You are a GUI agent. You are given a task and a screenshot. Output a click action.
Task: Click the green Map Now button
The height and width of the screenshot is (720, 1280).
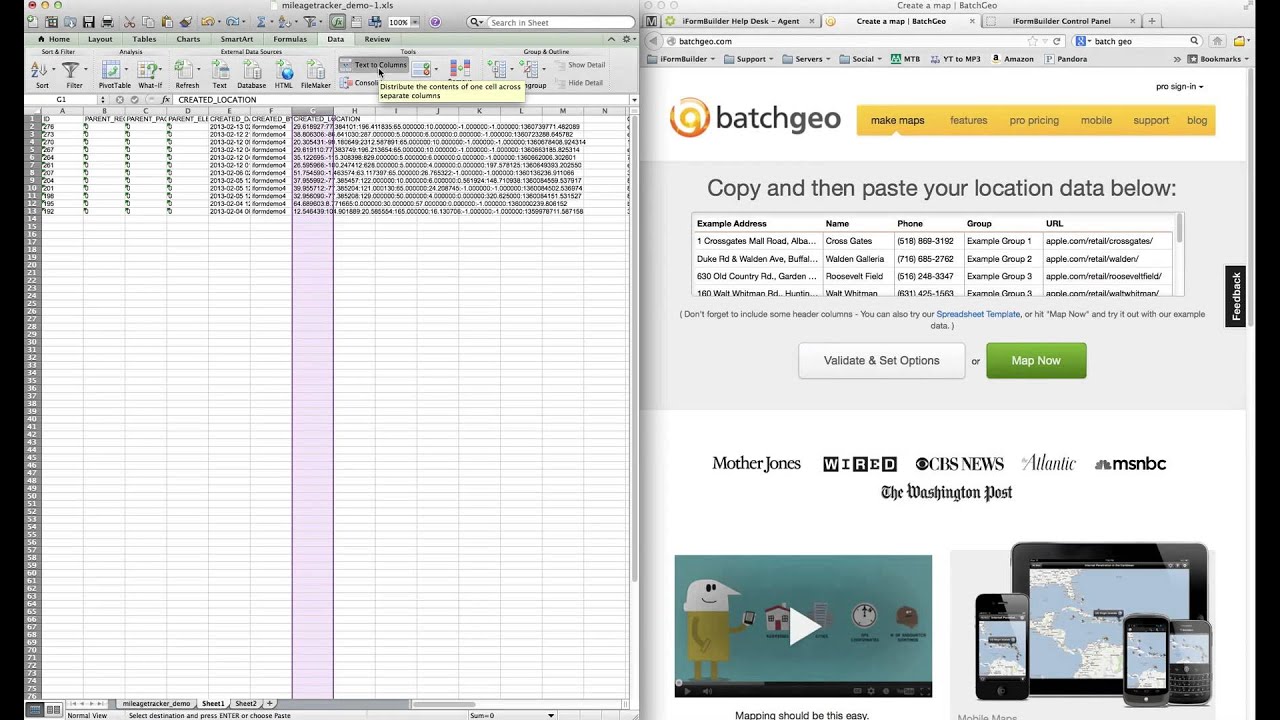coord(1036,360)
